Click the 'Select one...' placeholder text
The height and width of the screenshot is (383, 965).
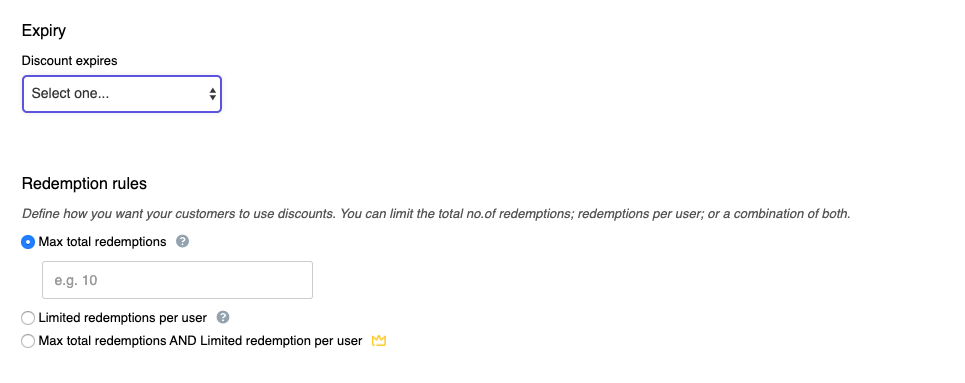click(70, 94)
